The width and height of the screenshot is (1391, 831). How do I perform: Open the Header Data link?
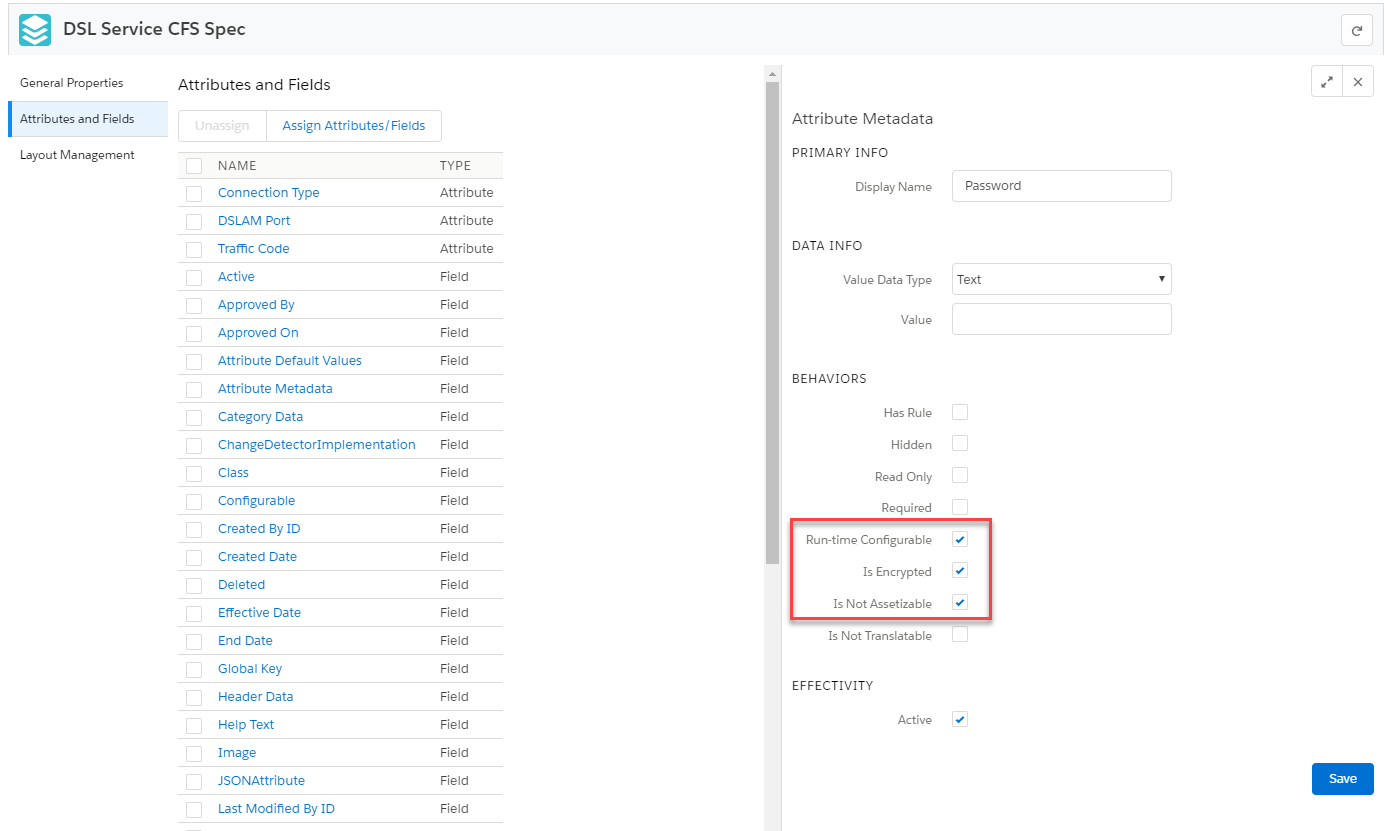[255, 696]
